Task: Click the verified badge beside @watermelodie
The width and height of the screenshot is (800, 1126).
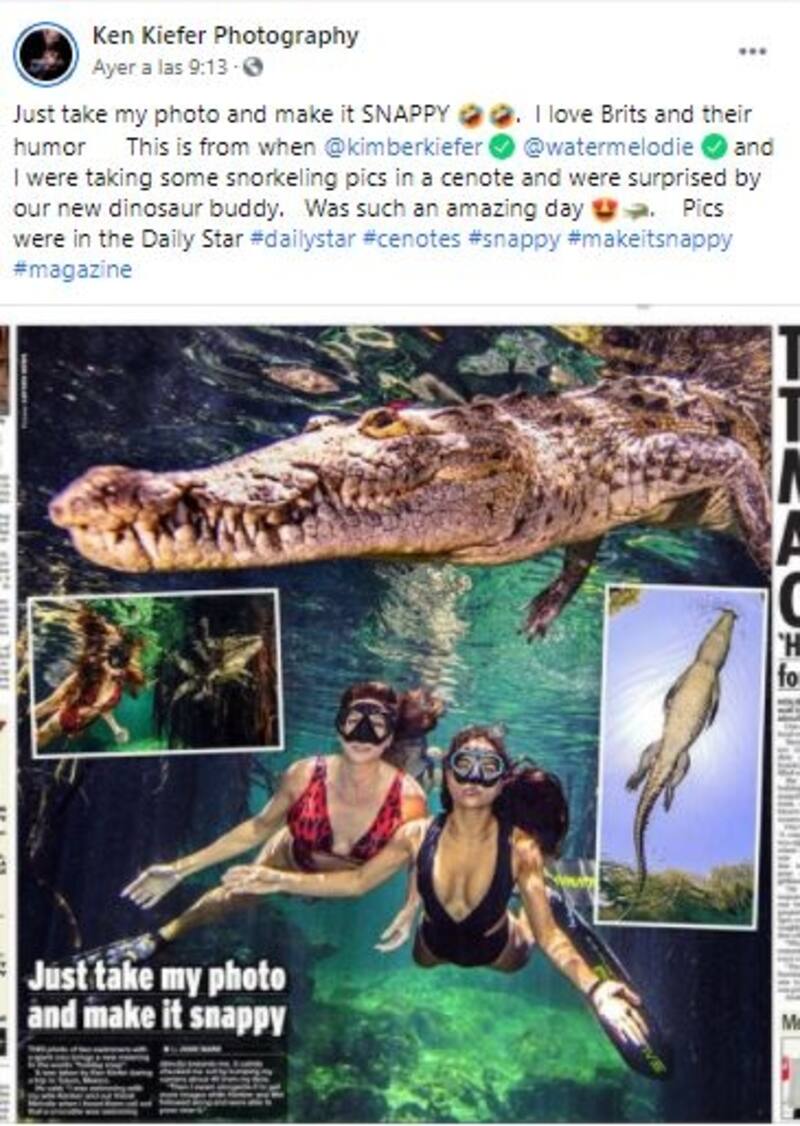Action: 714,147
